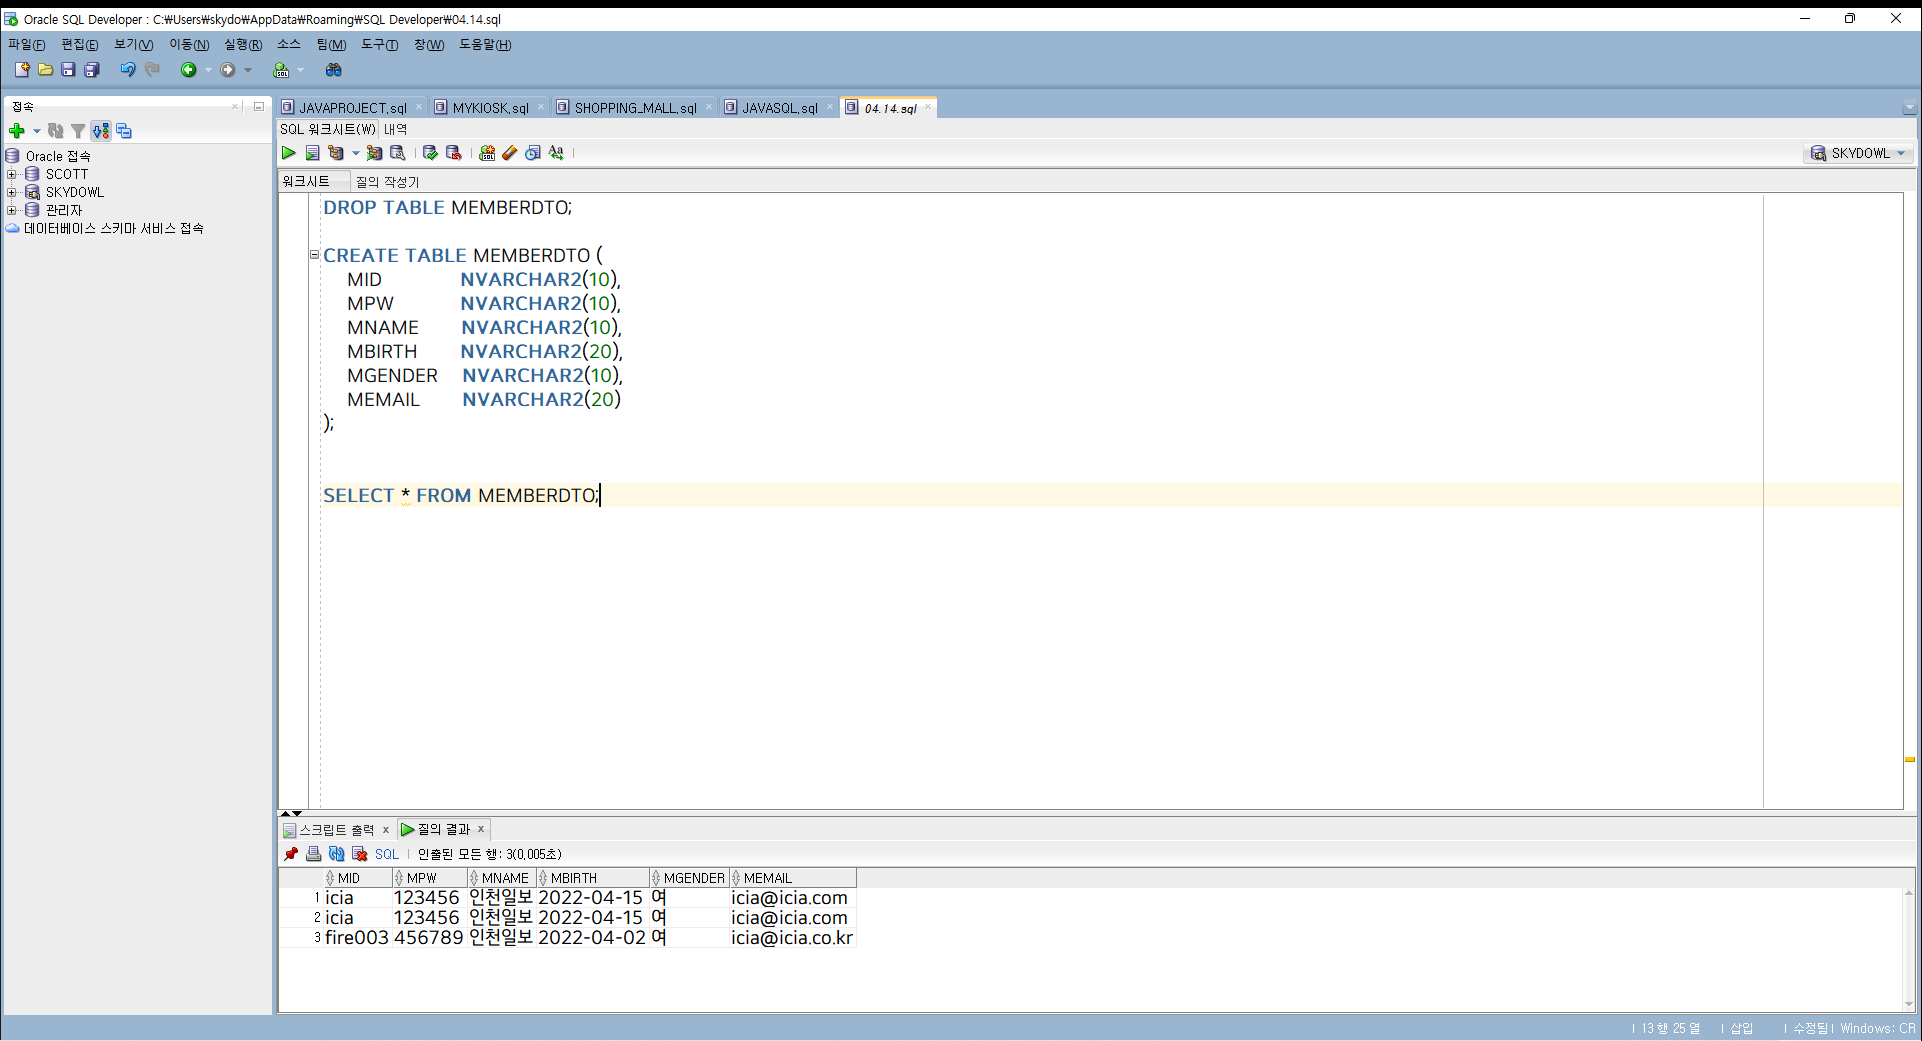Screen dimensions: 1922x1041
Task: Click the fire003 cell in results
Action: tap(357, 938)
